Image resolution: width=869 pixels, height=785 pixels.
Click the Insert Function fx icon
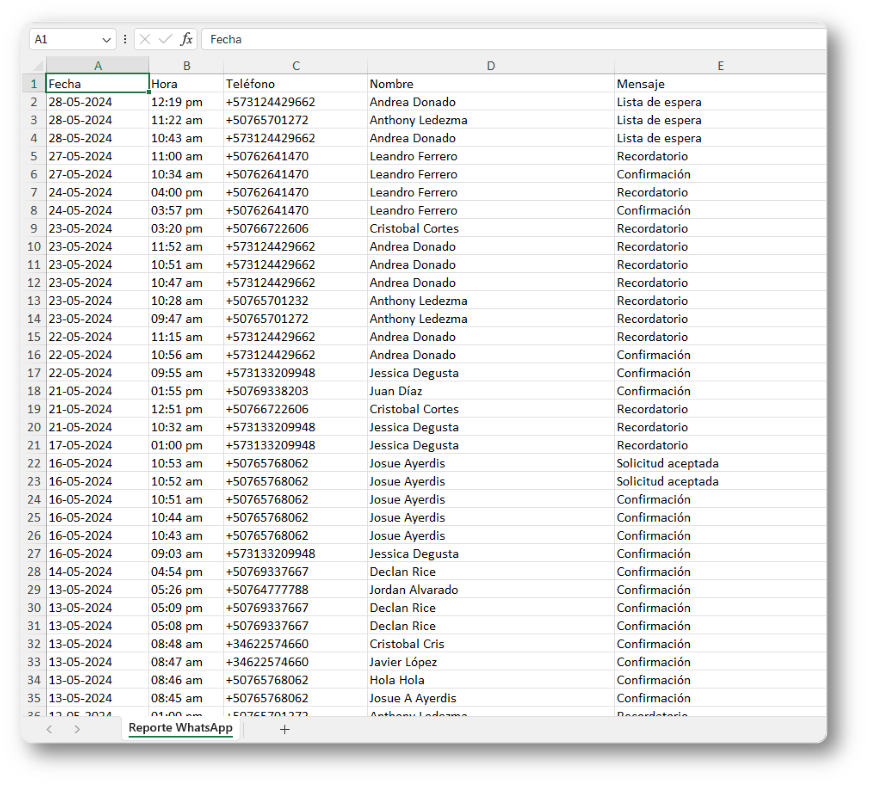186,39
